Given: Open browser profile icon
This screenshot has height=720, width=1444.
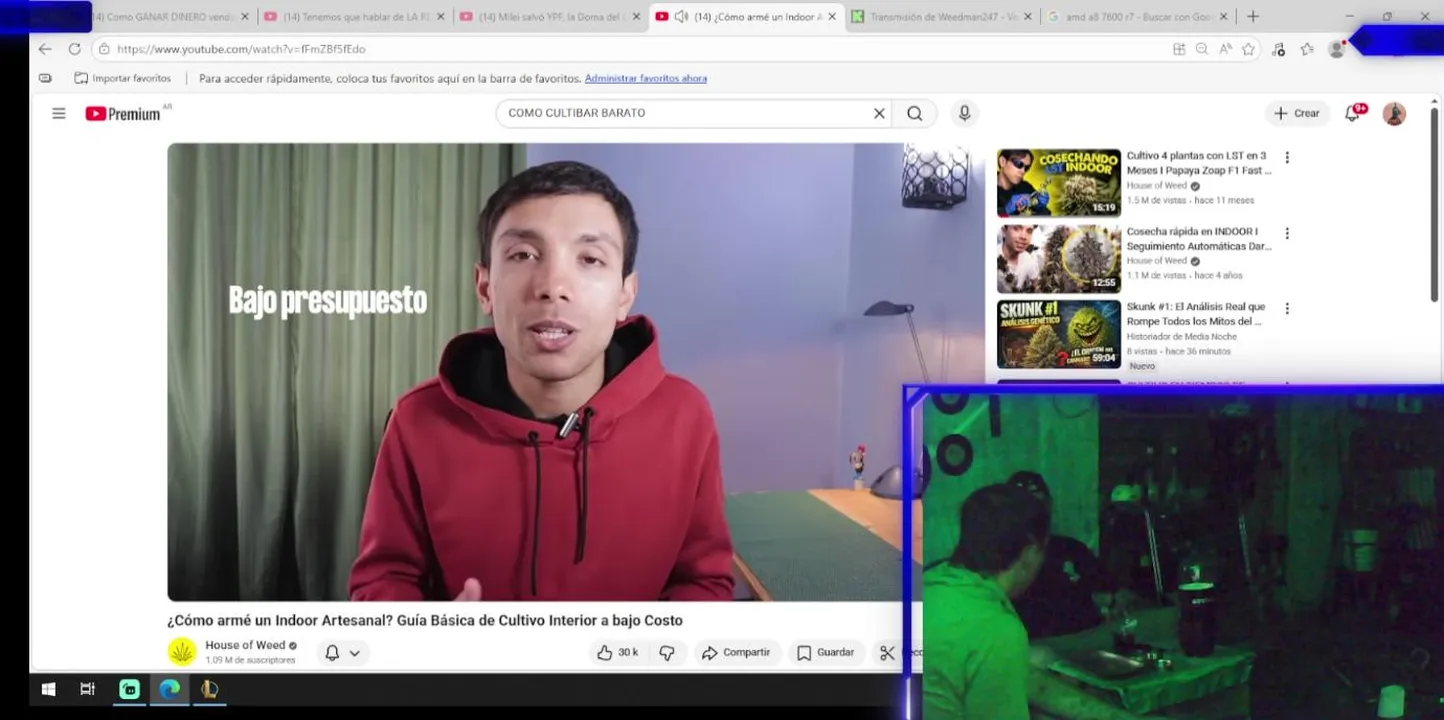Looking at the screenshot, I should 1336,49.
